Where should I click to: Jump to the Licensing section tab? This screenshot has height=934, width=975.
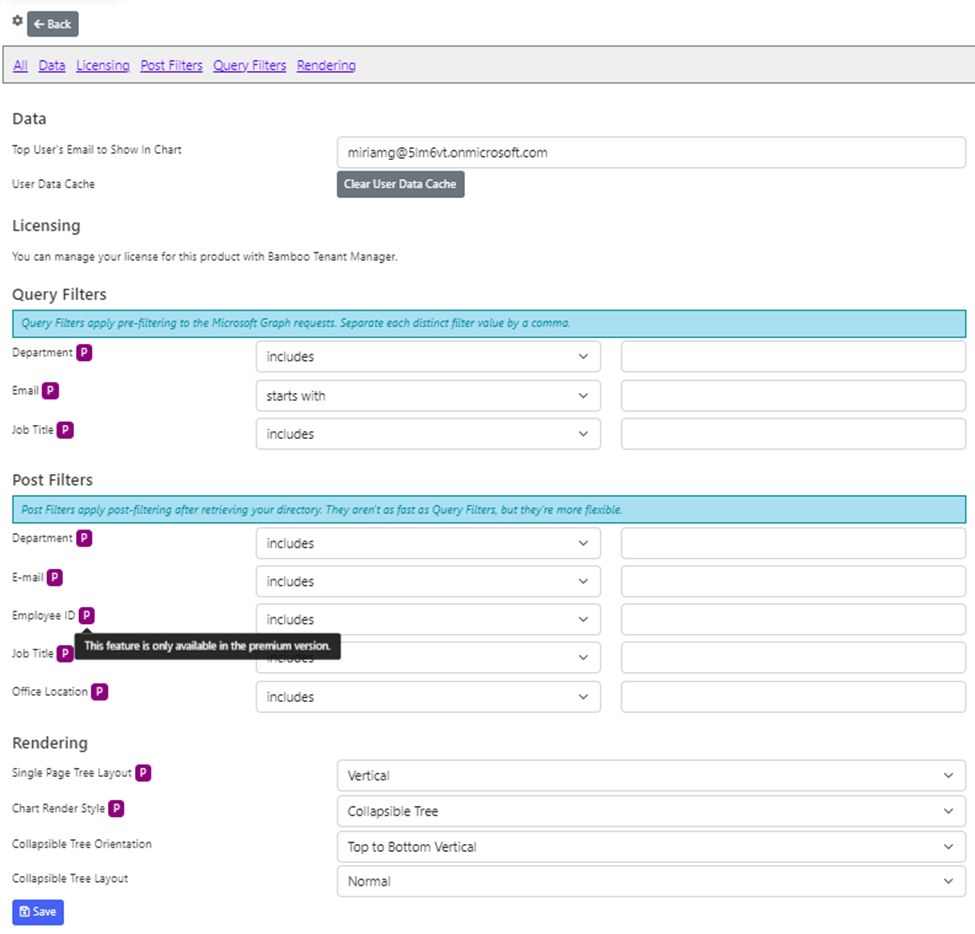click(103, 66)
